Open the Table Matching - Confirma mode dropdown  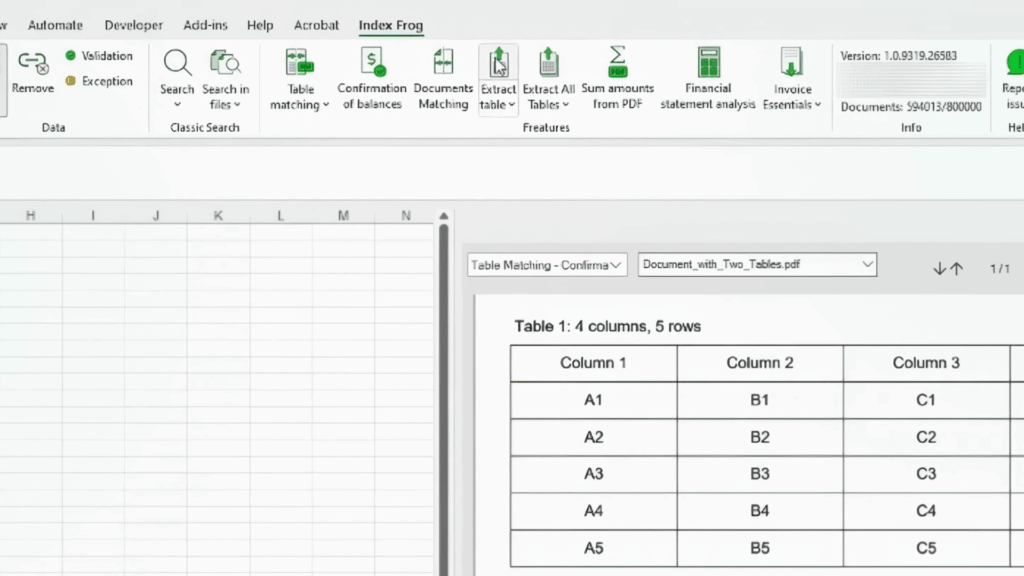point(547,264)
